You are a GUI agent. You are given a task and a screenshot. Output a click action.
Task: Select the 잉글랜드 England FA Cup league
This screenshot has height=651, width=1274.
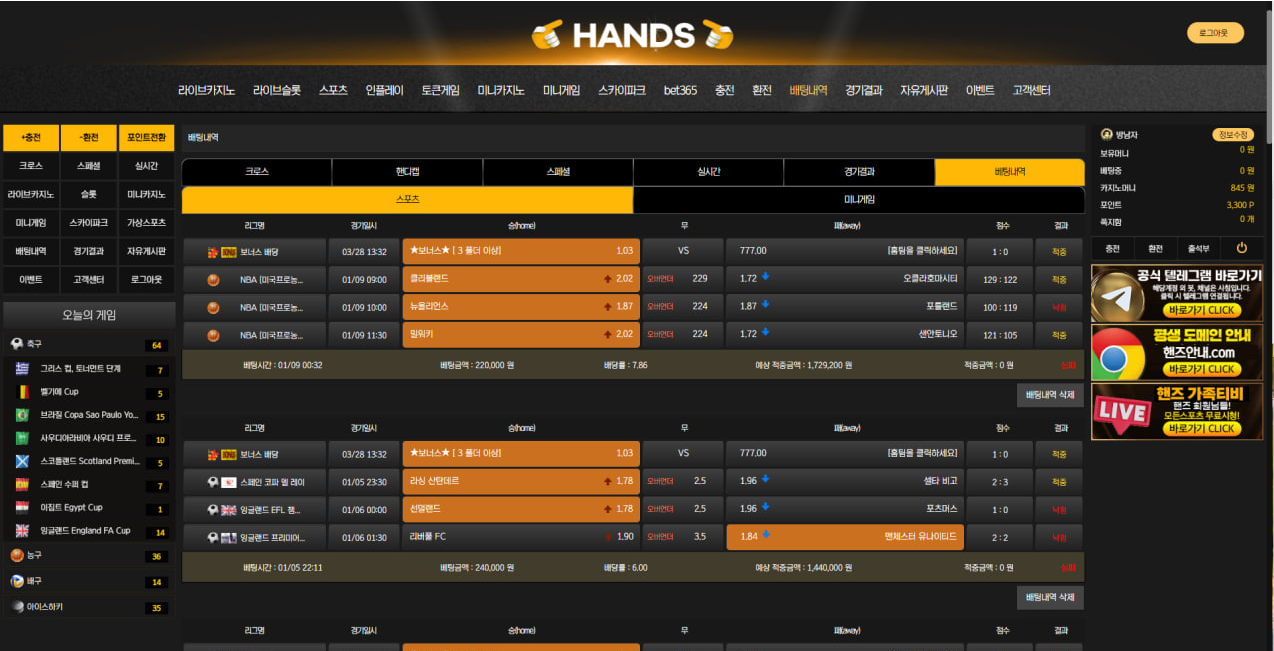click(86, 531)
